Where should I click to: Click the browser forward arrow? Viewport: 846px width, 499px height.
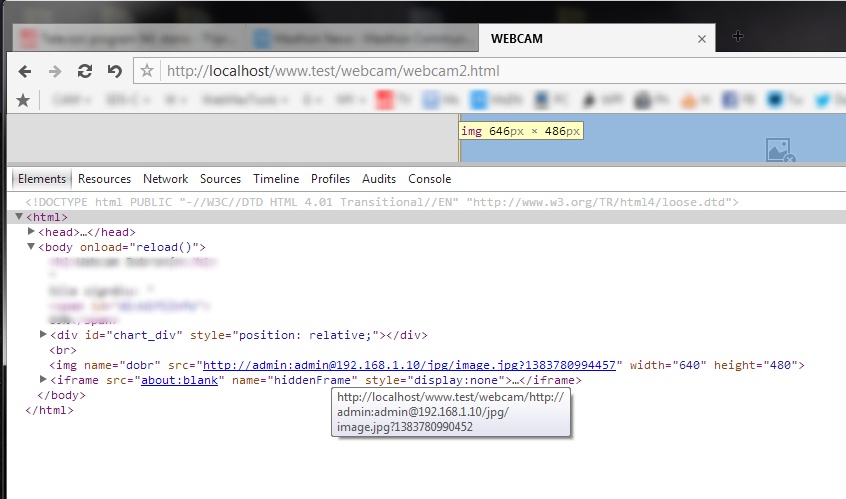(x=55, y=71)
